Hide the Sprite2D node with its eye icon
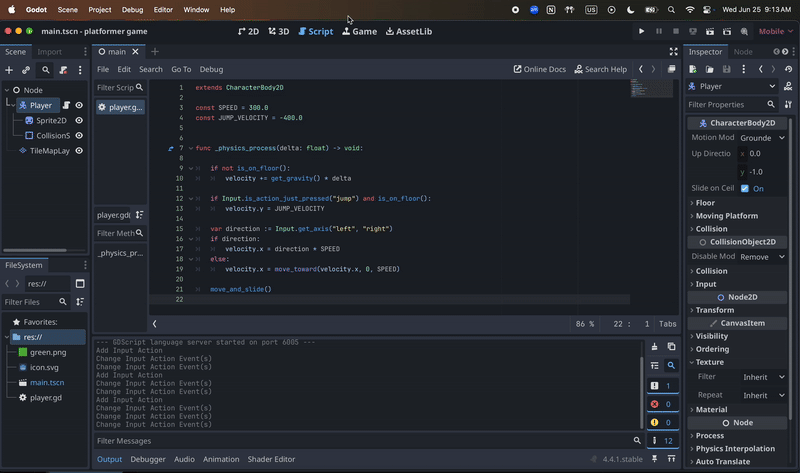Image resolution: width=800 pixels, height=473 pixels. tap(79, 120)
